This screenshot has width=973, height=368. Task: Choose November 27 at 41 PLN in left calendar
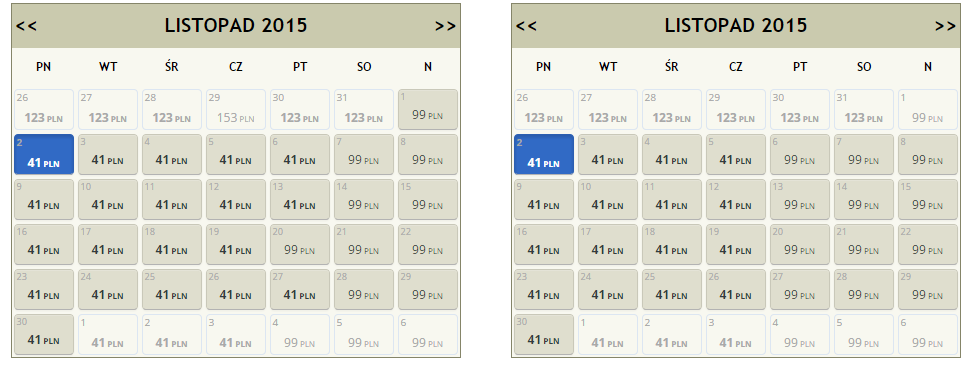[300, 289]
